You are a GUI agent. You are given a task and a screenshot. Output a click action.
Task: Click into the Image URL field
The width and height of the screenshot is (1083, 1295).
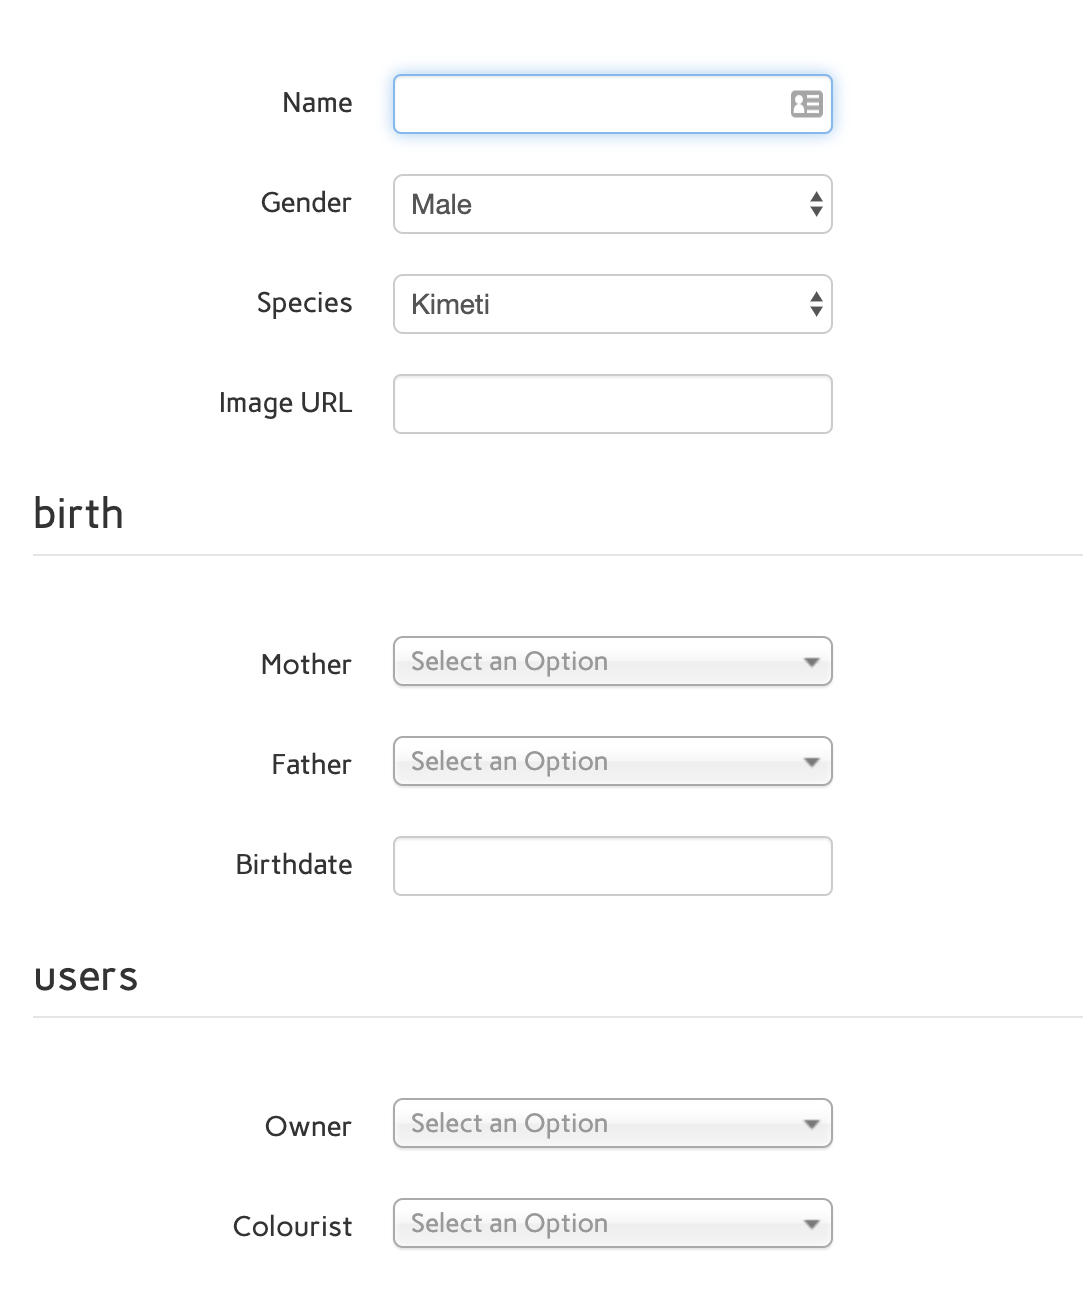coord(612,404)
